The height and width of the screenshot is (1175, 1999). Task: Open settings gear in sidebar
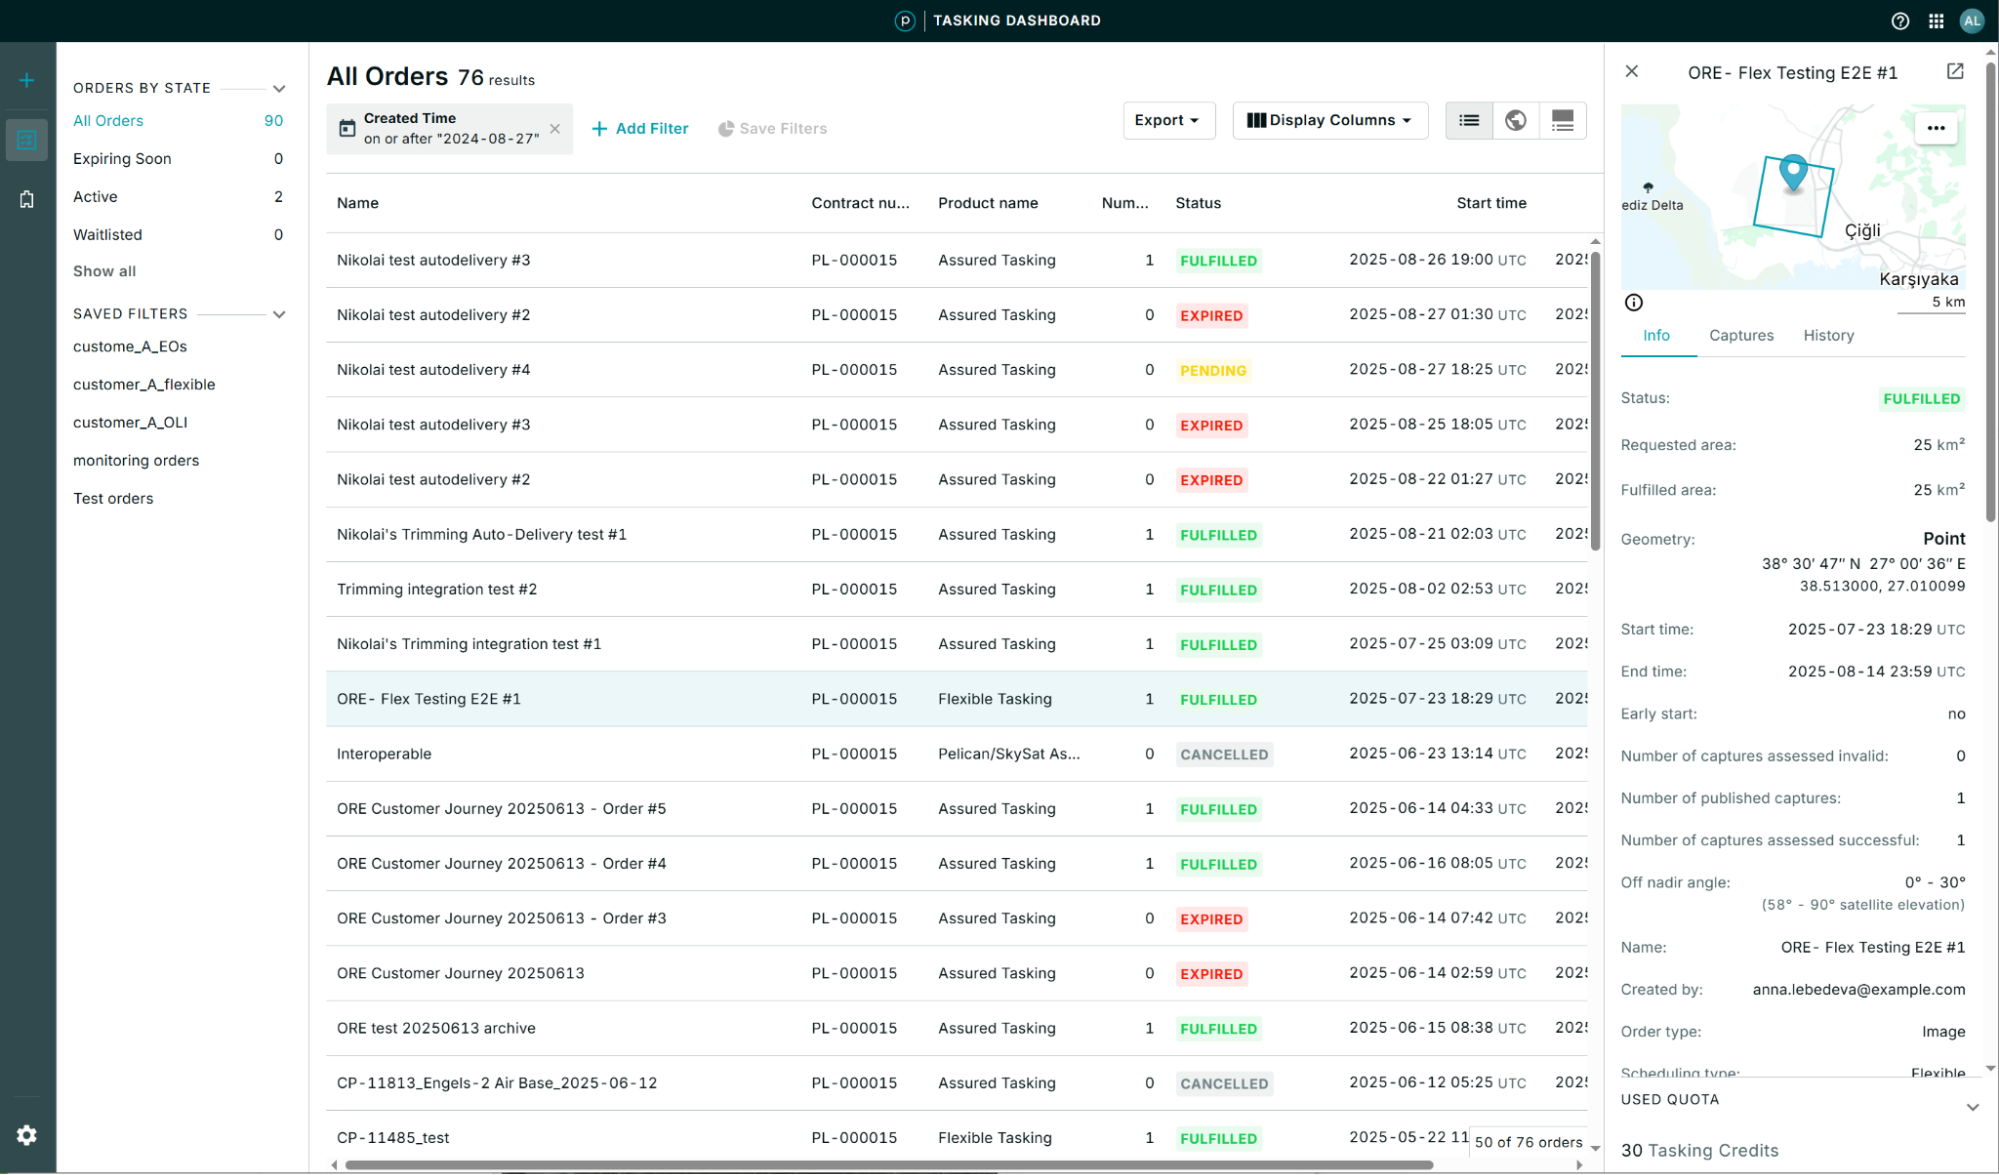pos(27,1135)
